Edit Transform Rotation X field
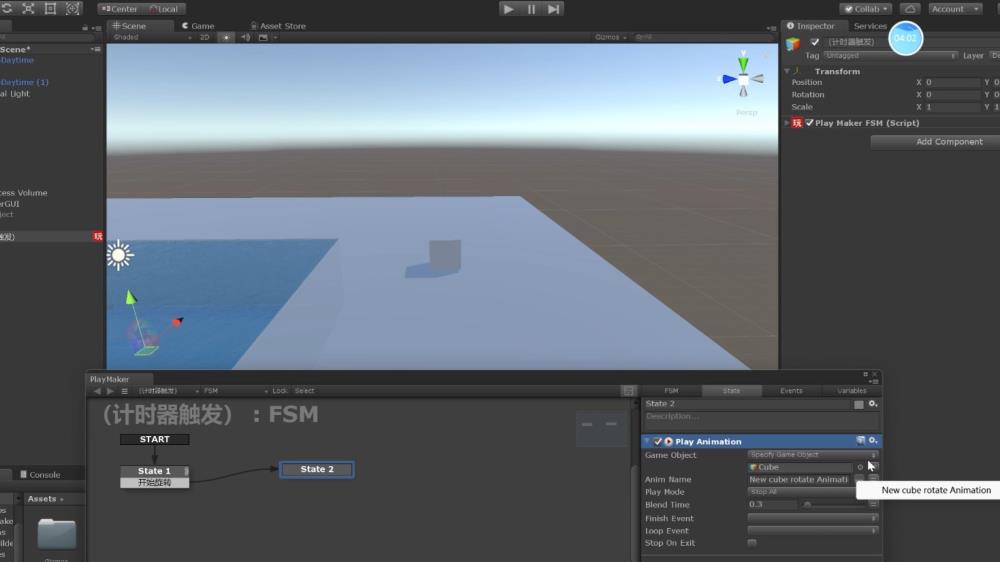1000x562 pixels. (x=952, y=94)
